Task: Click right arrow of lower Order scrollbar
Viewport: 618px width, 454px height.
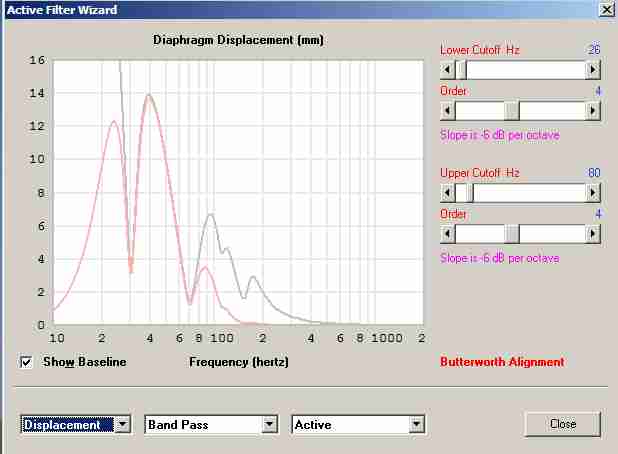Action: (x=592, y=111)
